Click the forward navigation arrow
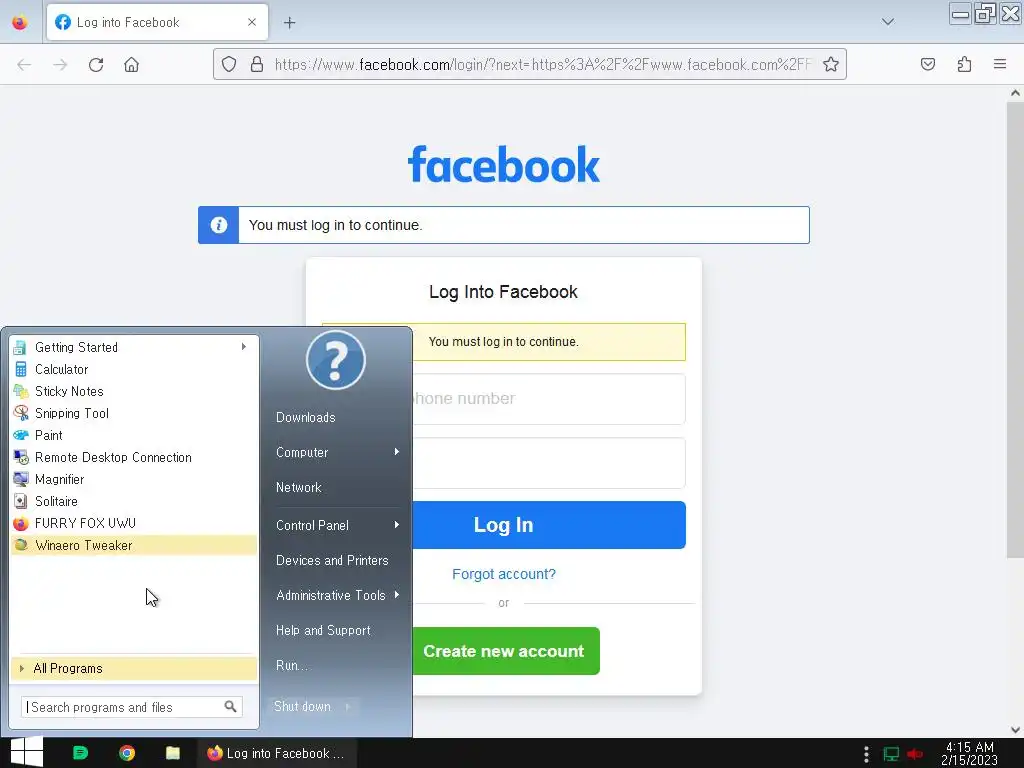1024x768 pixels. [x=60, y=65]
